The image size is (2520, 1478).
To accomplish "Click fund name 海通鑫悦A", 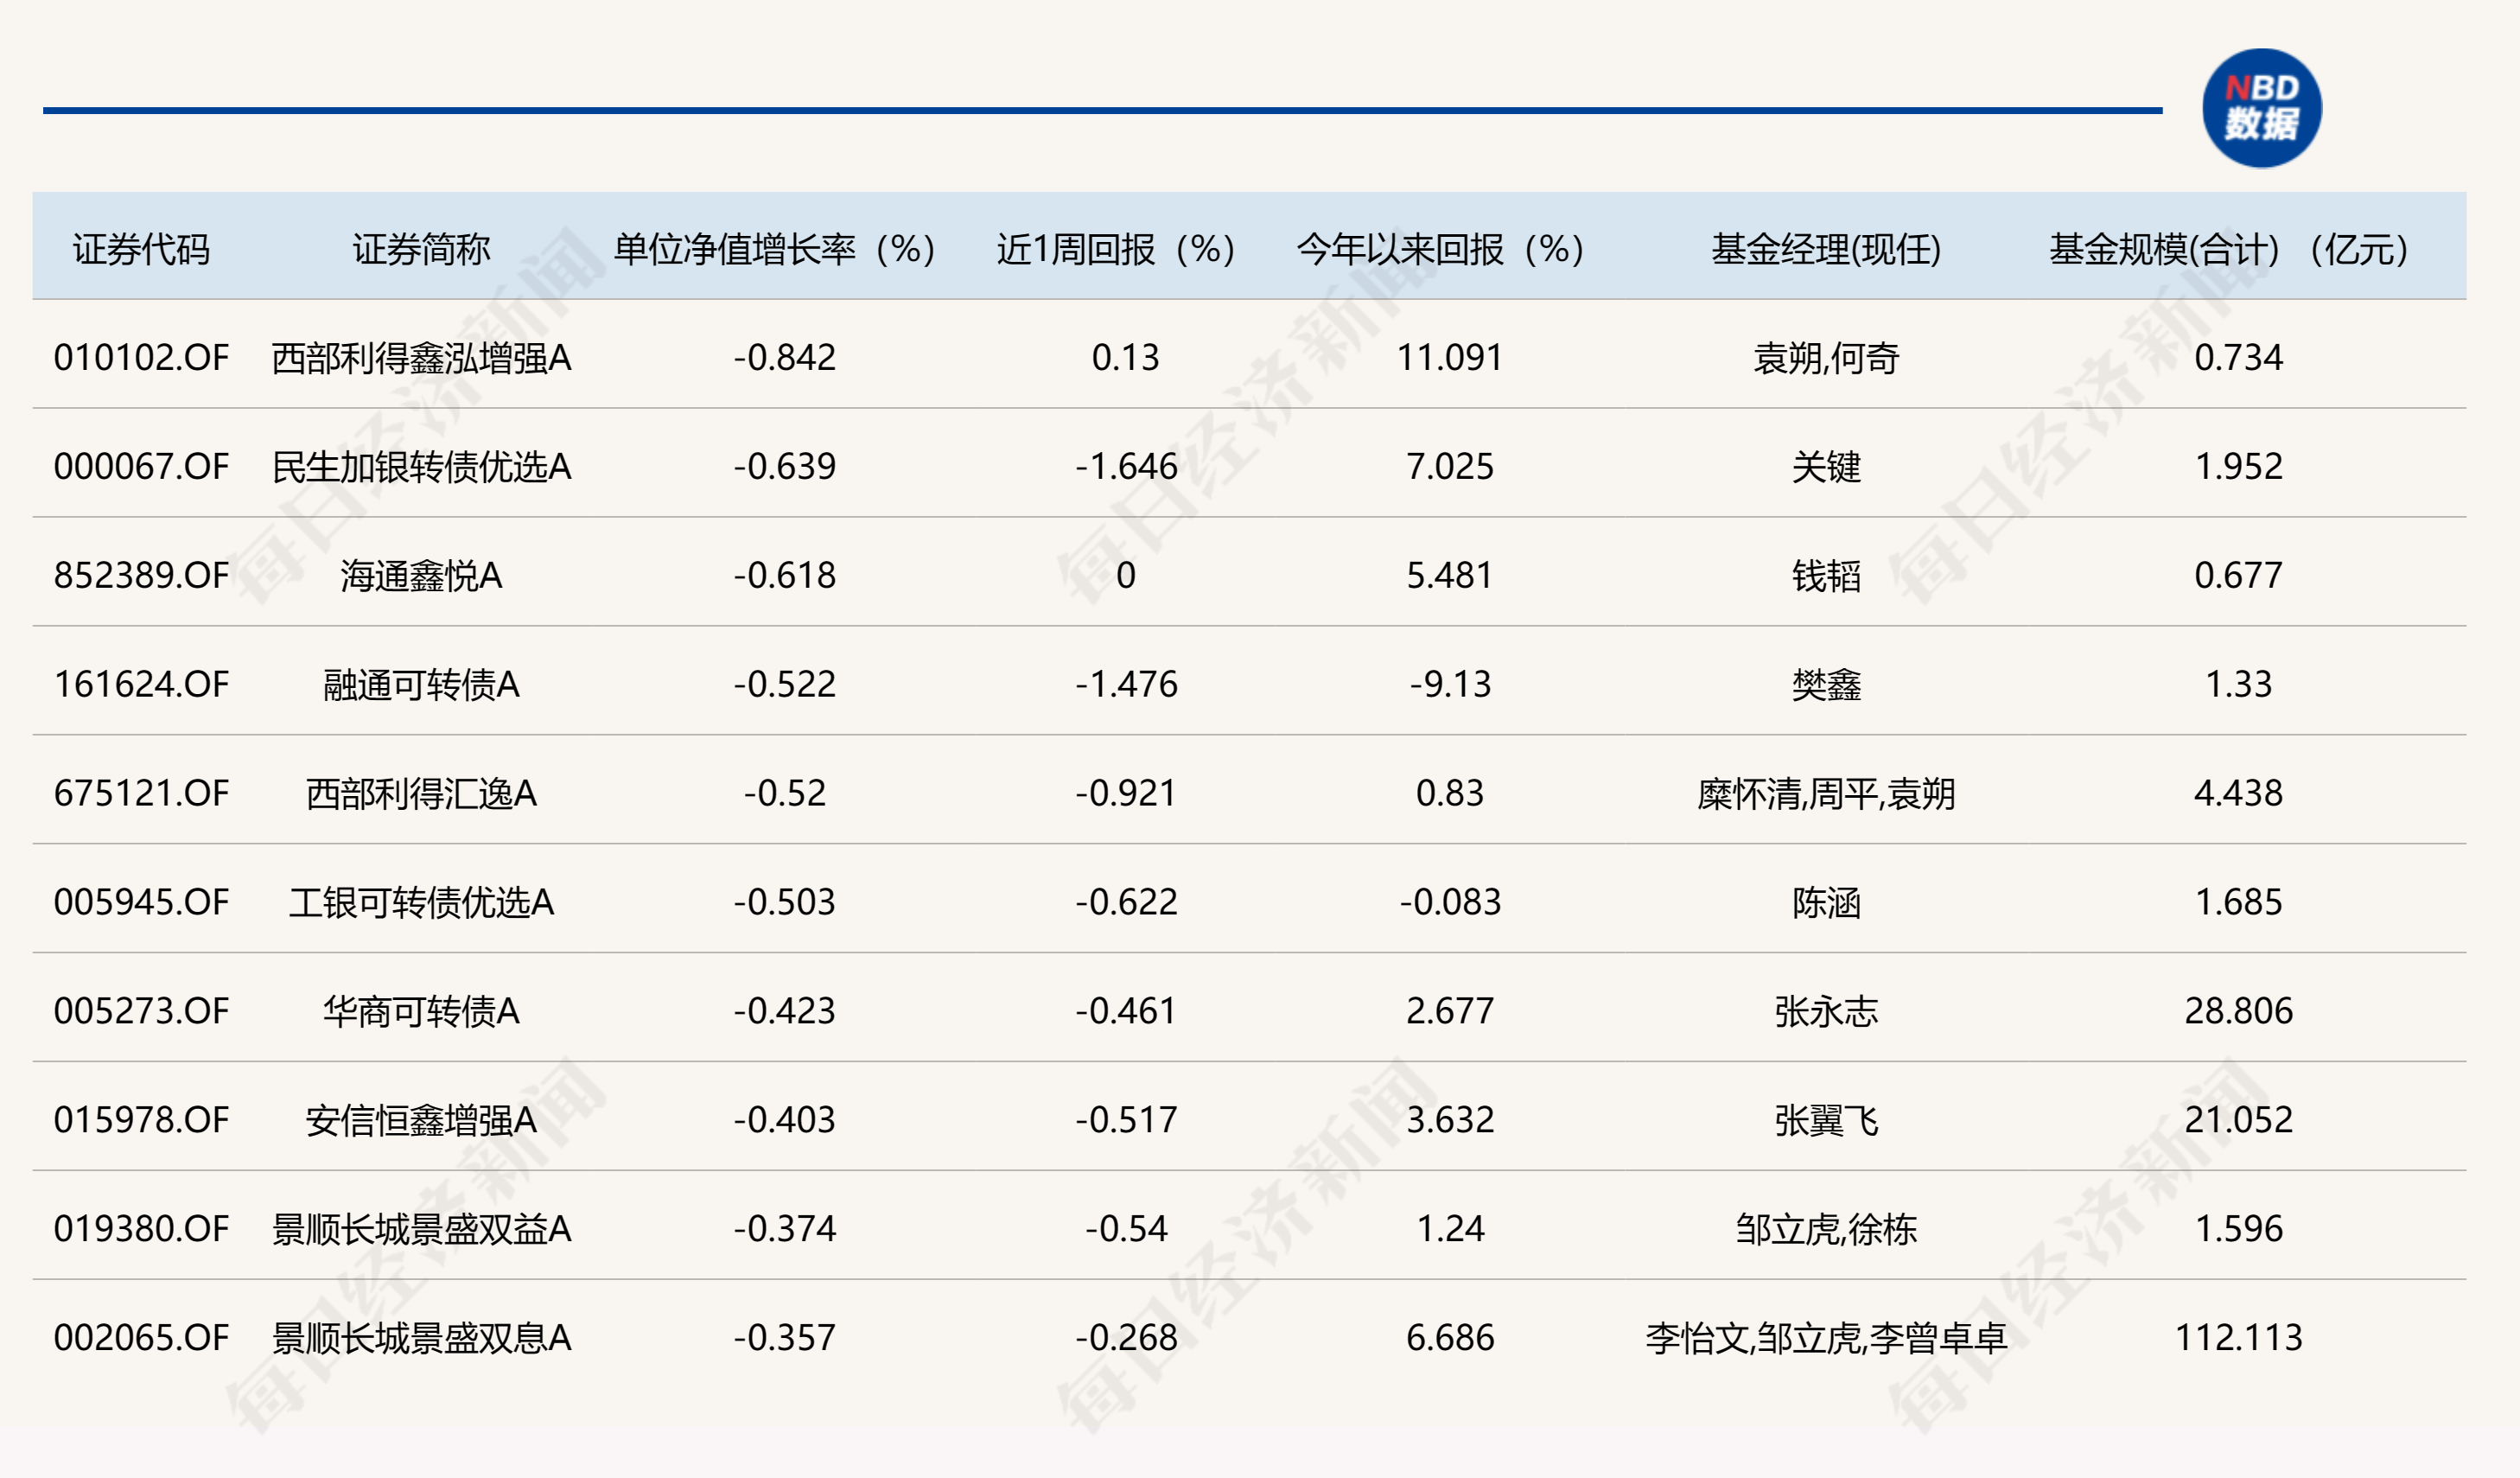I will pos(421,576).
